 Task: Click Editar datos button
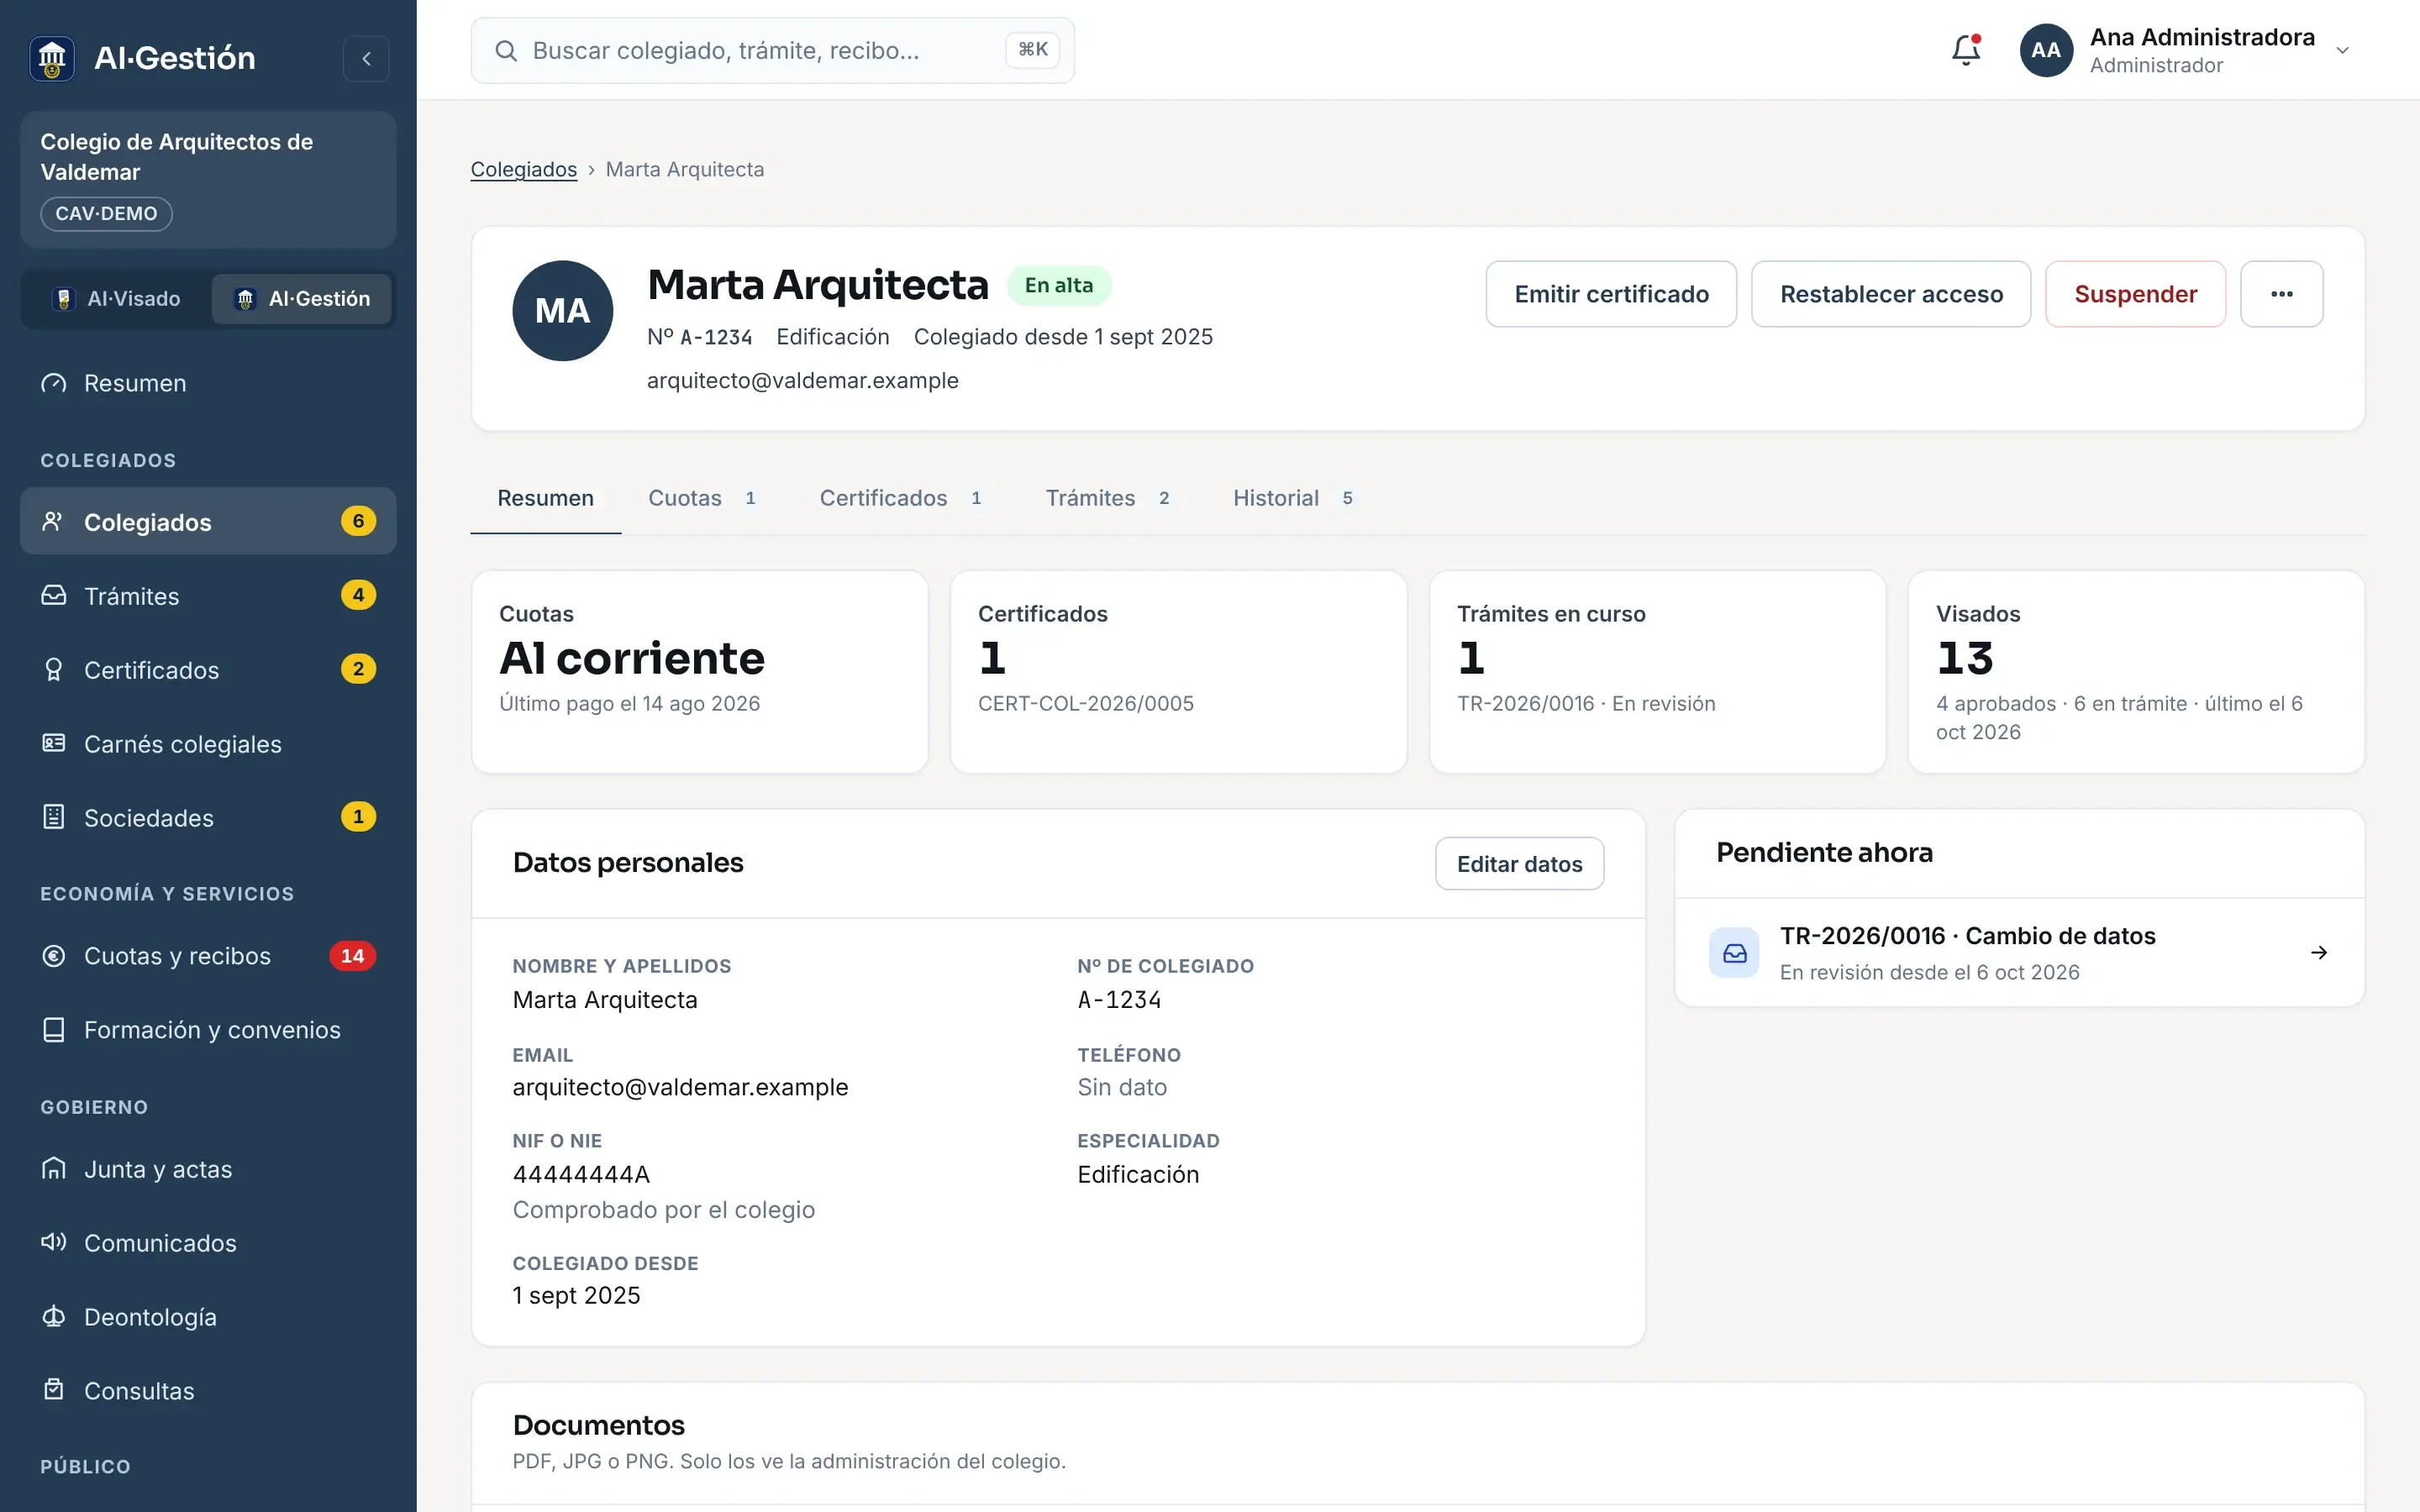coord(1519,864)
